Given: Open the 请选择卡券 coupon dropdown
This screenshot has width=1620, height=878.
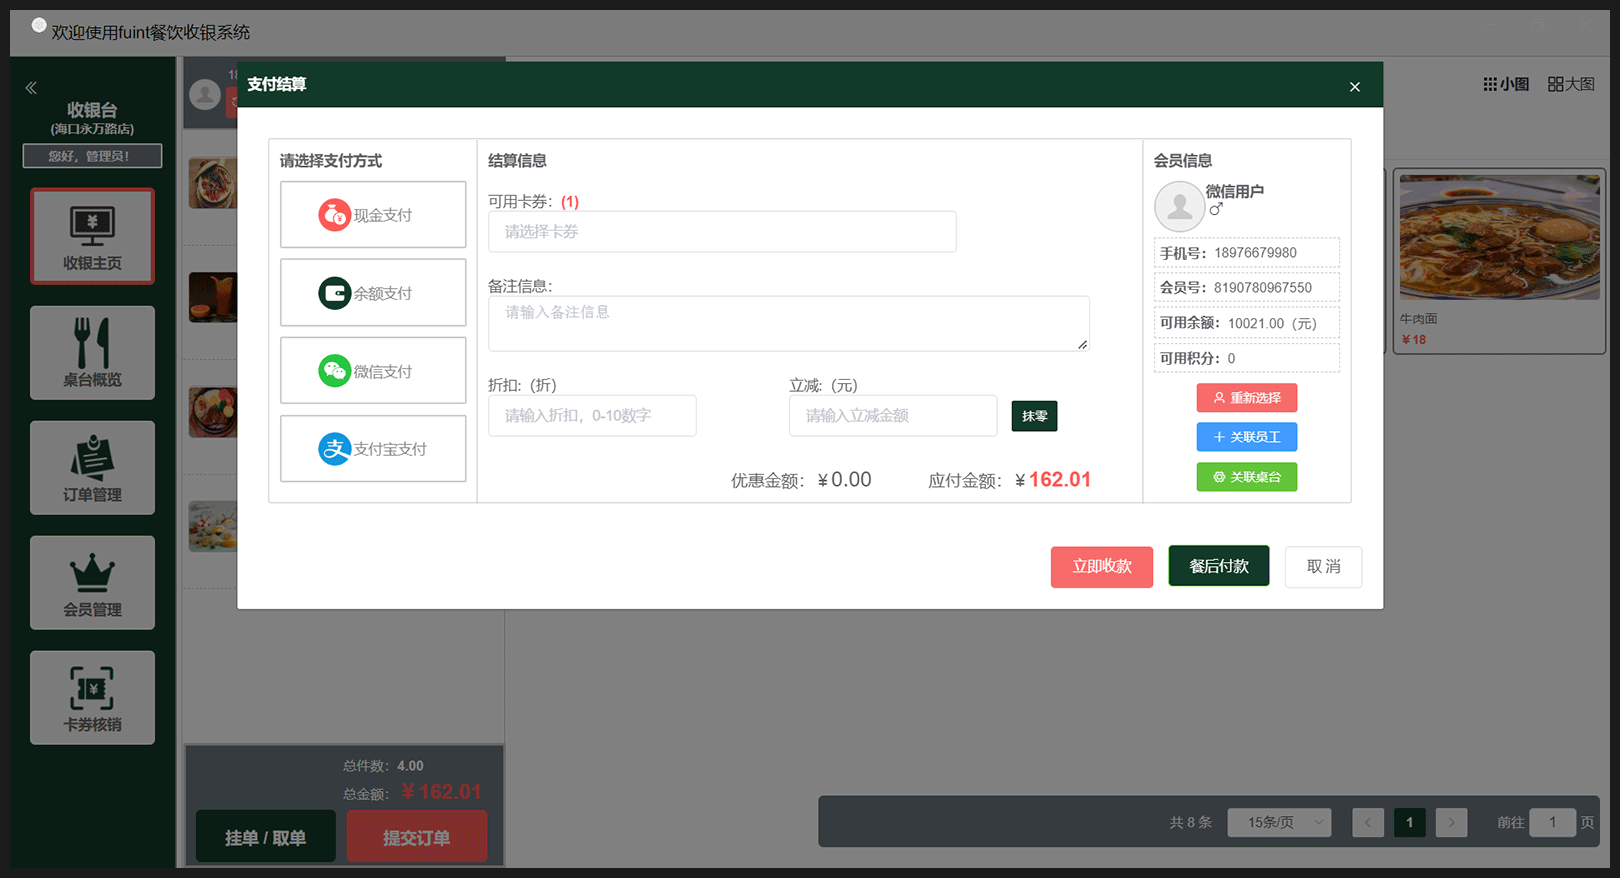Looking at the screenshot, I should [722, 231].
